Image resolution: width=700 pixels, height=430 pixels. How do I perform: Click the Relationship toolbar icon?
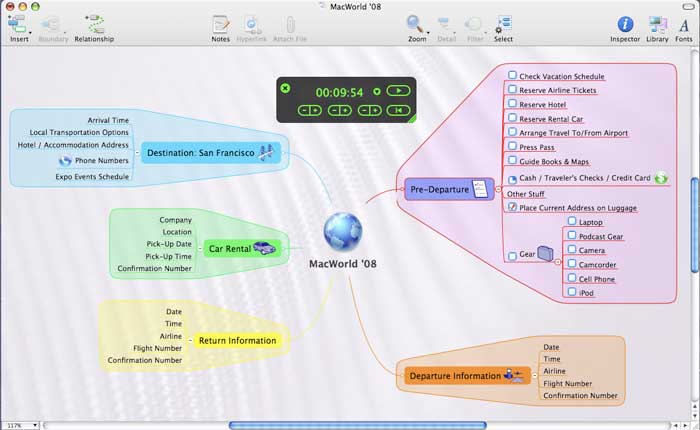click(x=95, y=24)
